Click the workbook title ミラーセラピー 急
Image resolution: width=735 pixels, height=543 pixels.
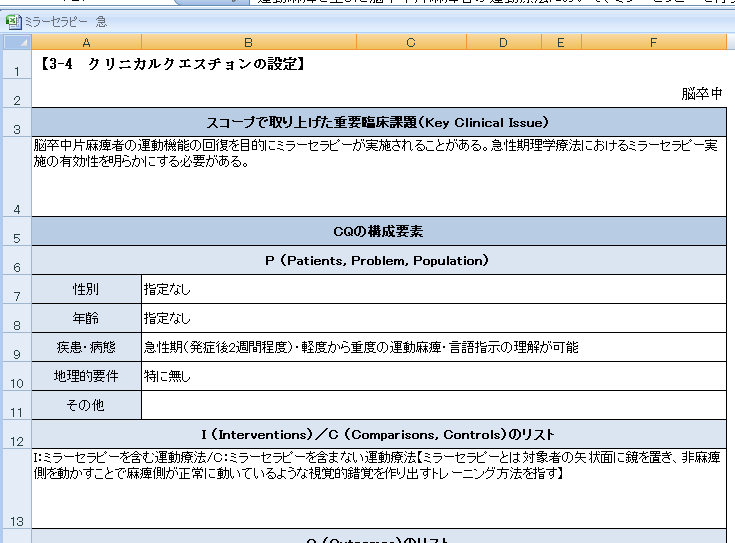[x=66, y=22]
